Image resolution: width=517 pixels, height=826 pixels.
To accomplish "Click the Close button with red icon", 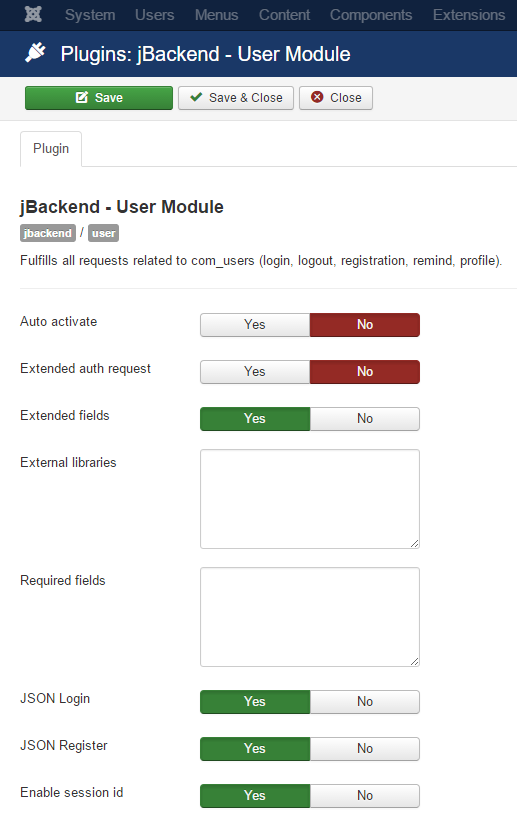I will (336, 98).
